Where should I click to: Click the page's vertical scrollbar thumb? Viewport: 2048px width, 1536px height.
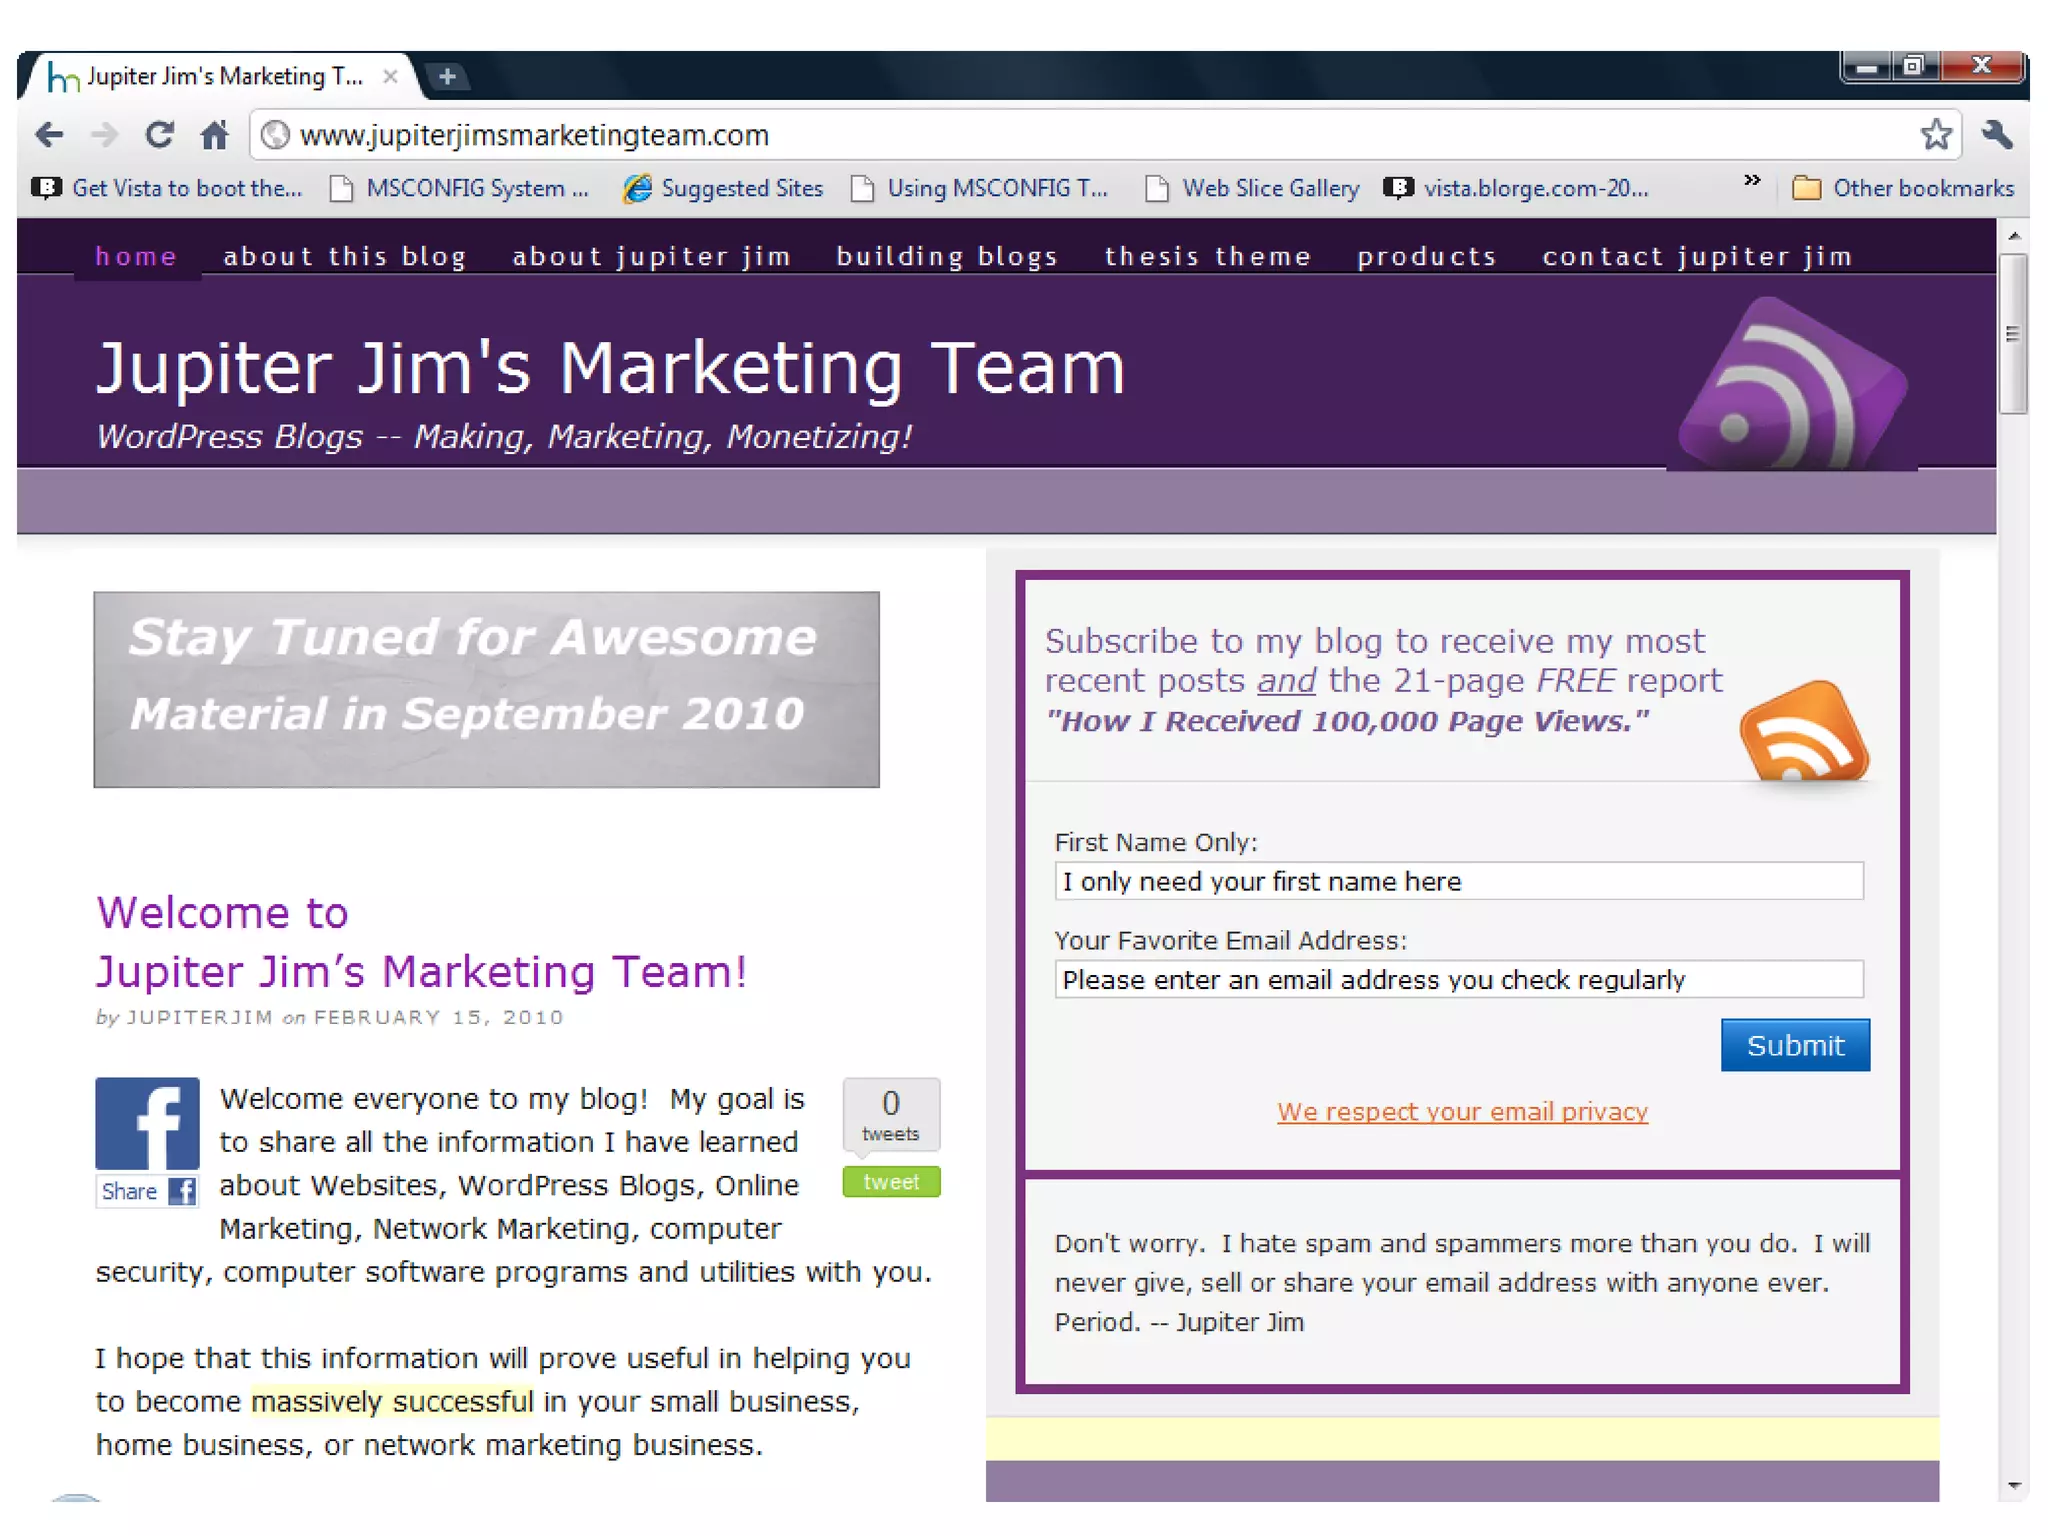coord(2012,333)
